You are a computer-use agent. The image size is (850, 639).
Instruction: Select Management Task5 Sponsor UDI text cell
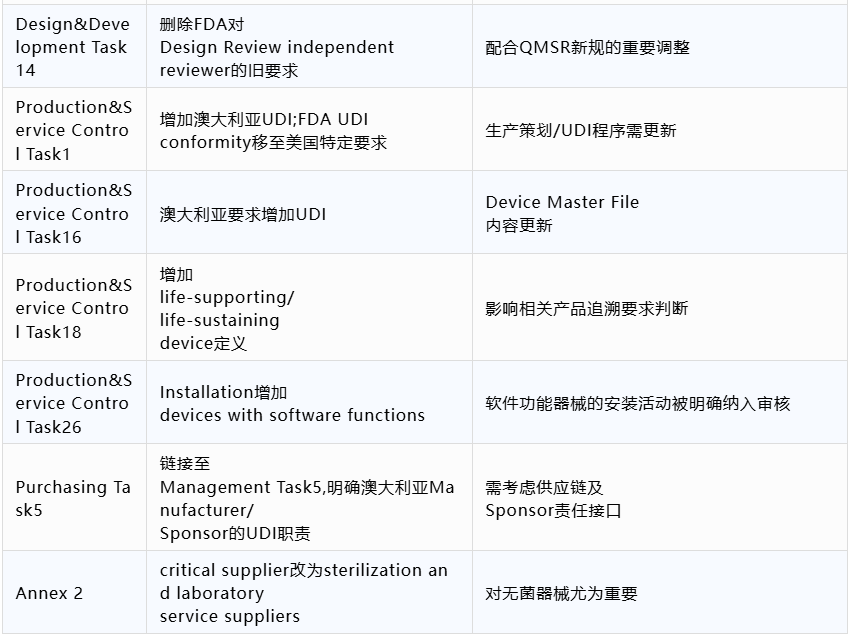coord(310,498)
